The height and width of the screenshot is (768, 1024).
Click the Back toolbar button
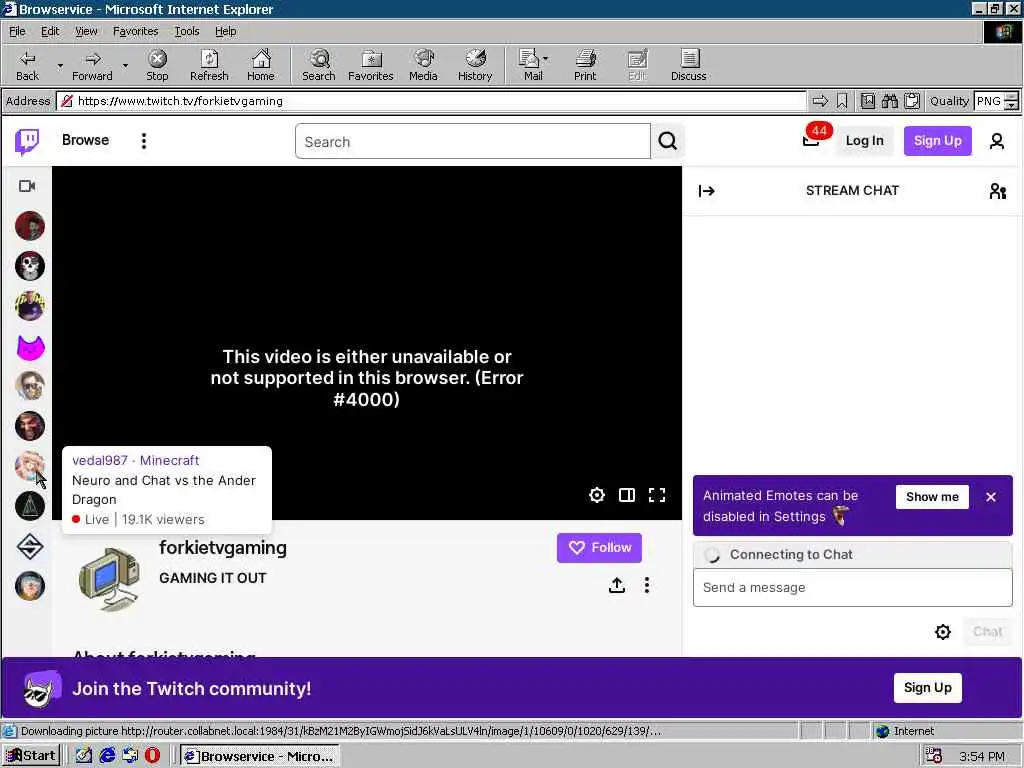click(27, 65)
